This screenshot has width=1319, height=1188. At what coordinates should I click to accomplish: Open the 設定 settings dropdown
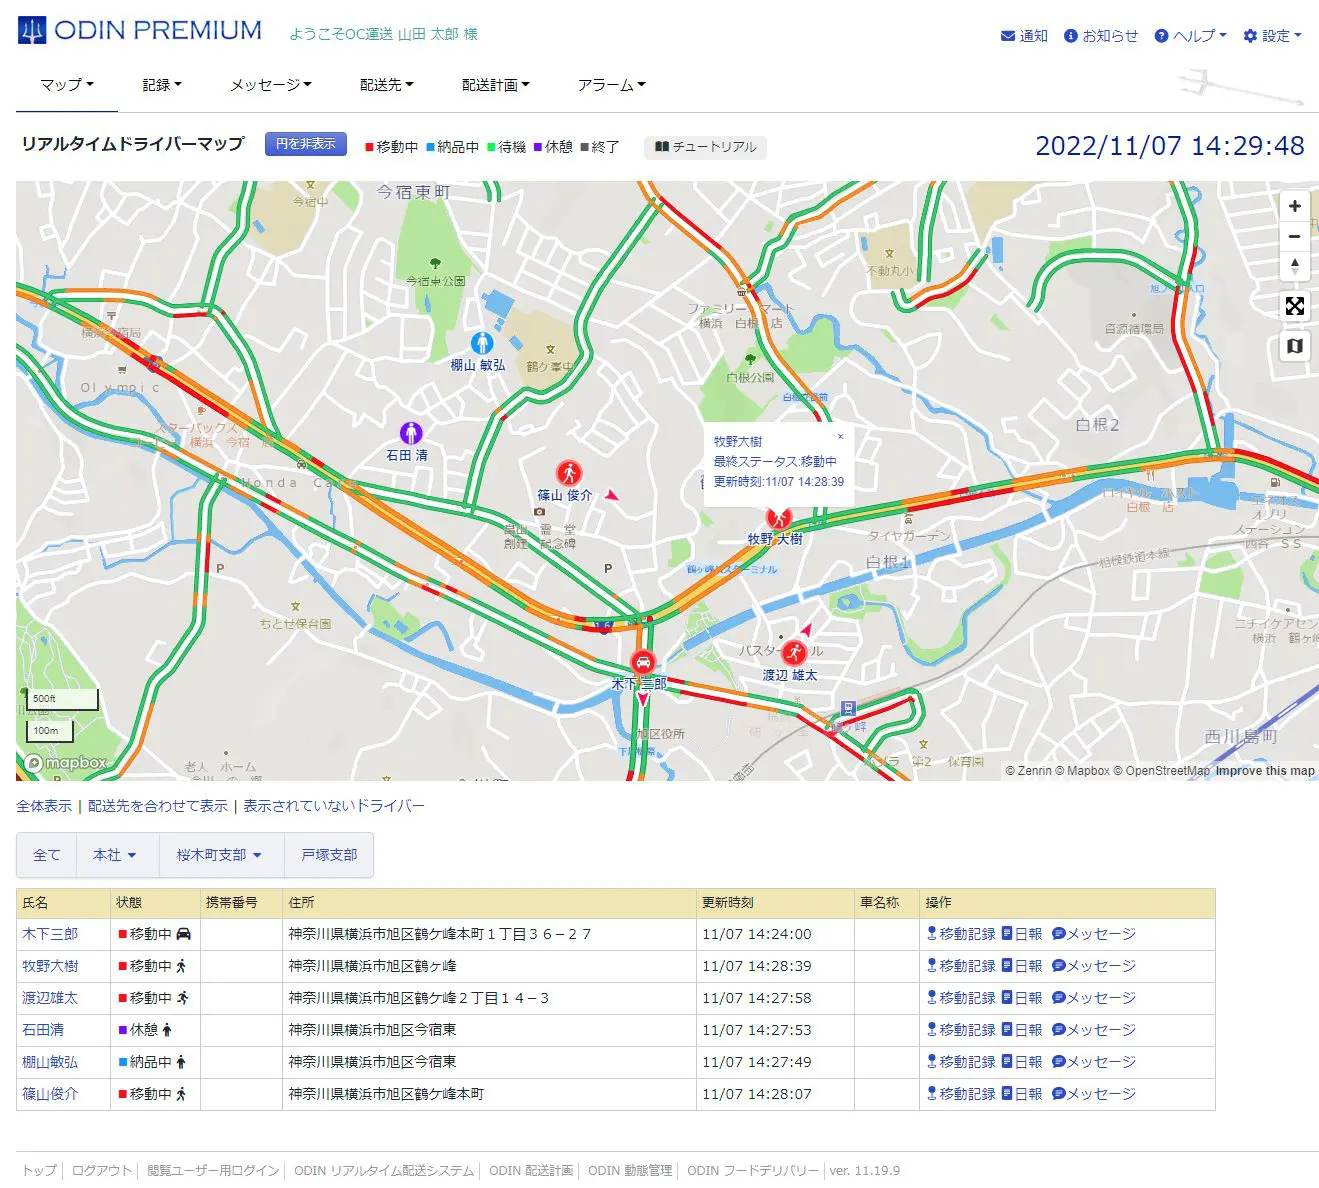[x=1272, y=36]
